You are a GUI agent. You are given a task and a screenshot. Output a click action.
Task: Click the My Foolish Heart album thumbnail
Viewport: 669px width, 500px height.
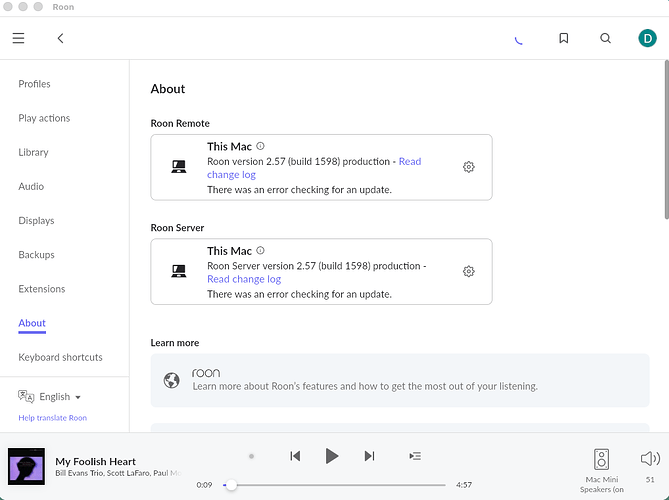coord(27,467)
